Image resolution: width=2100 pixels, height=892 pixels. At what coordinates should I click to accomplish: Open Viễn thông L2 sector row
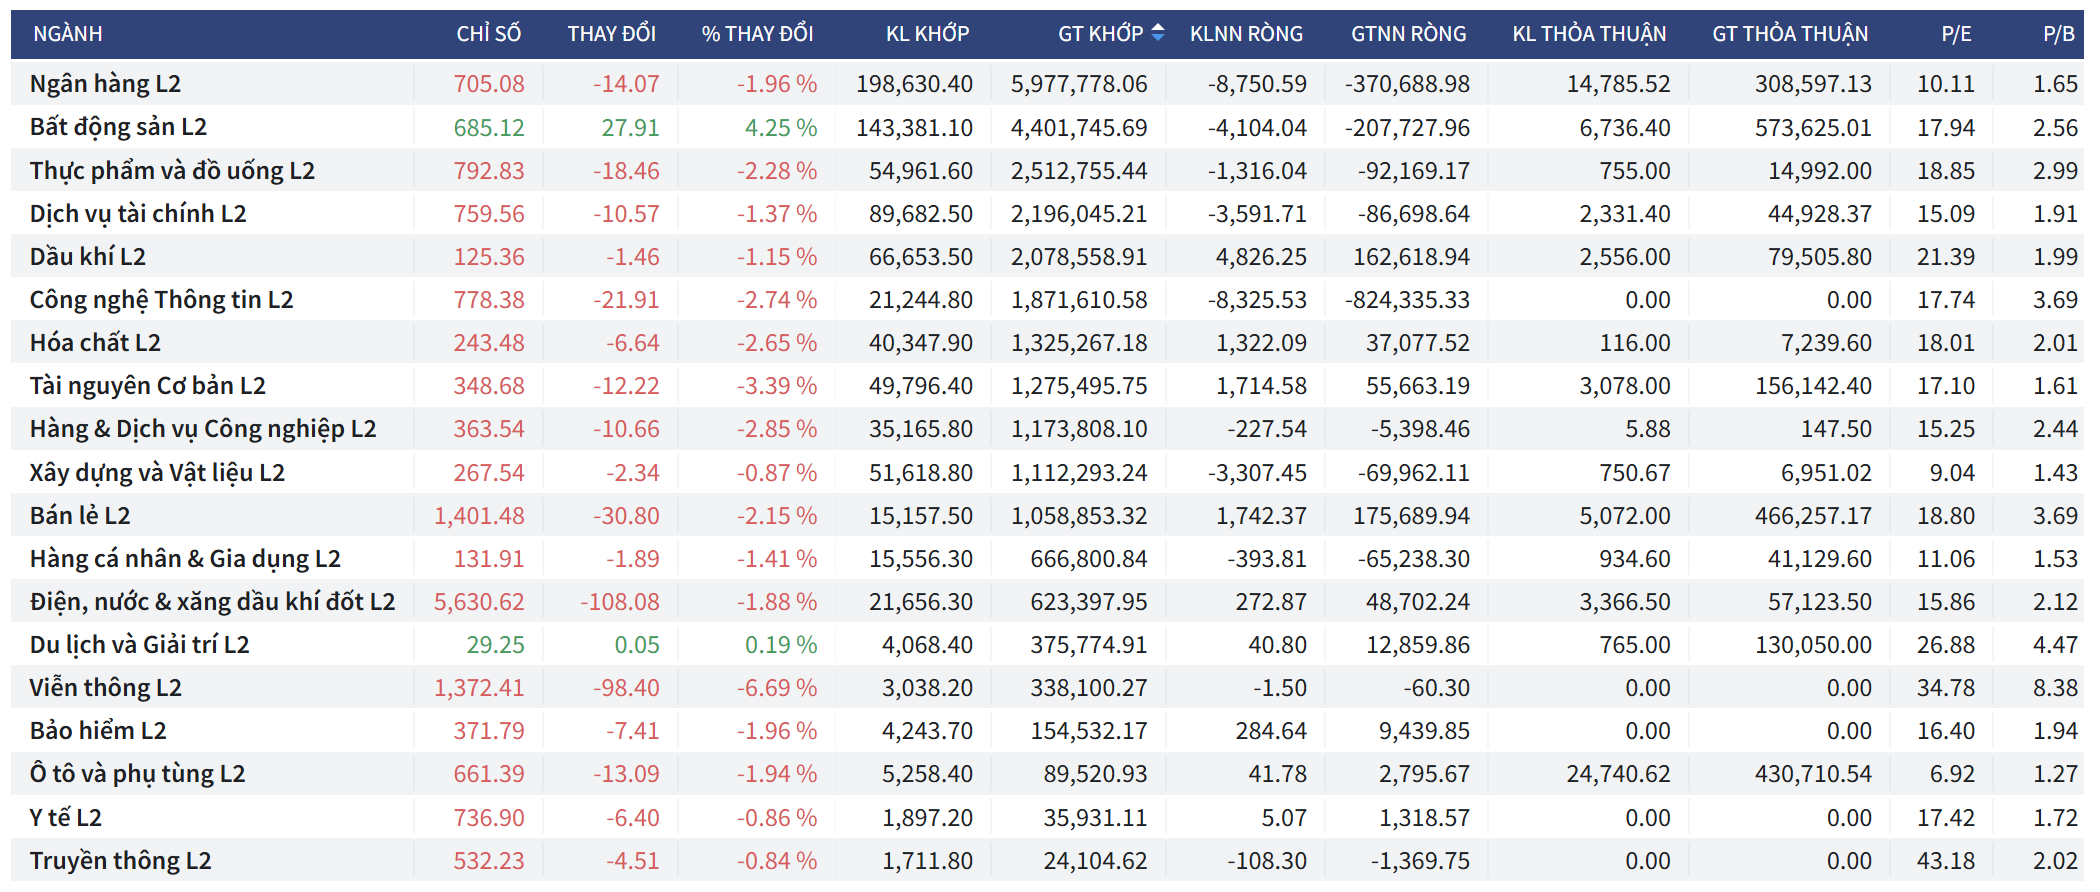(105, 688)
